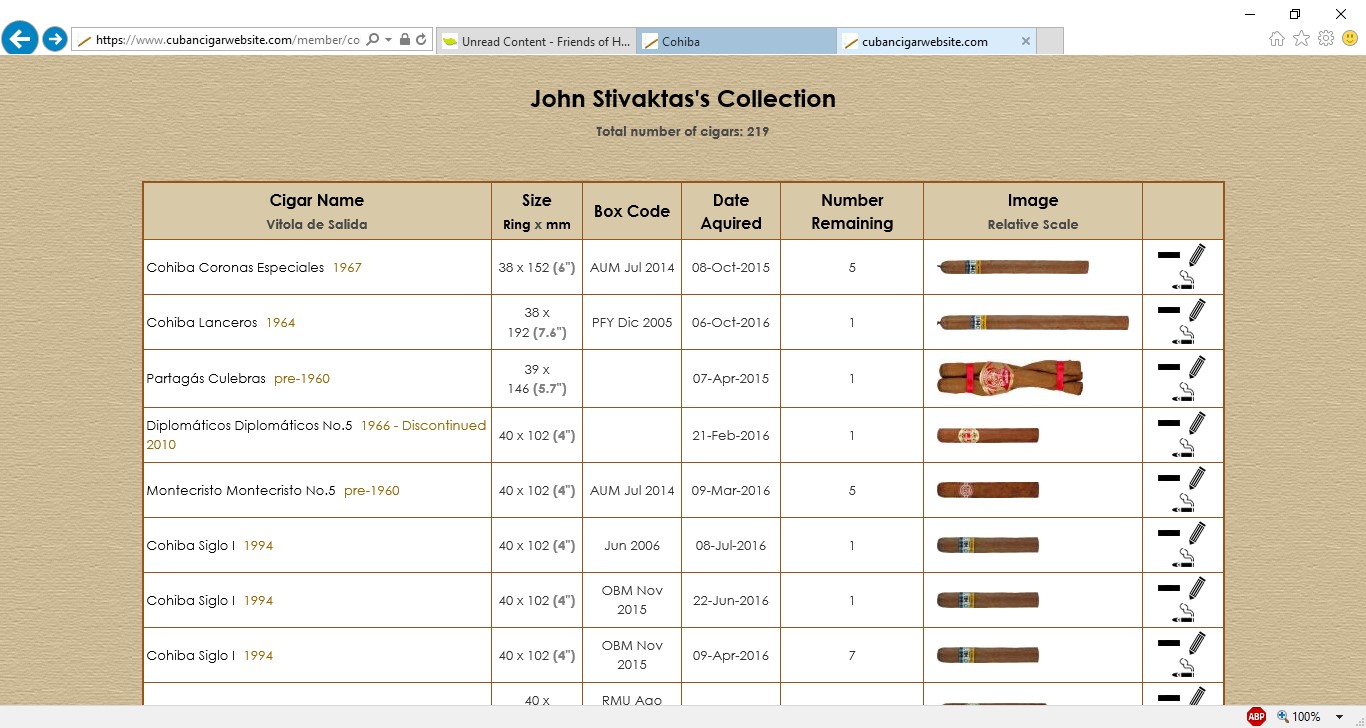
Task: Click the Box Code column header
Action: [x=632, y=211]
